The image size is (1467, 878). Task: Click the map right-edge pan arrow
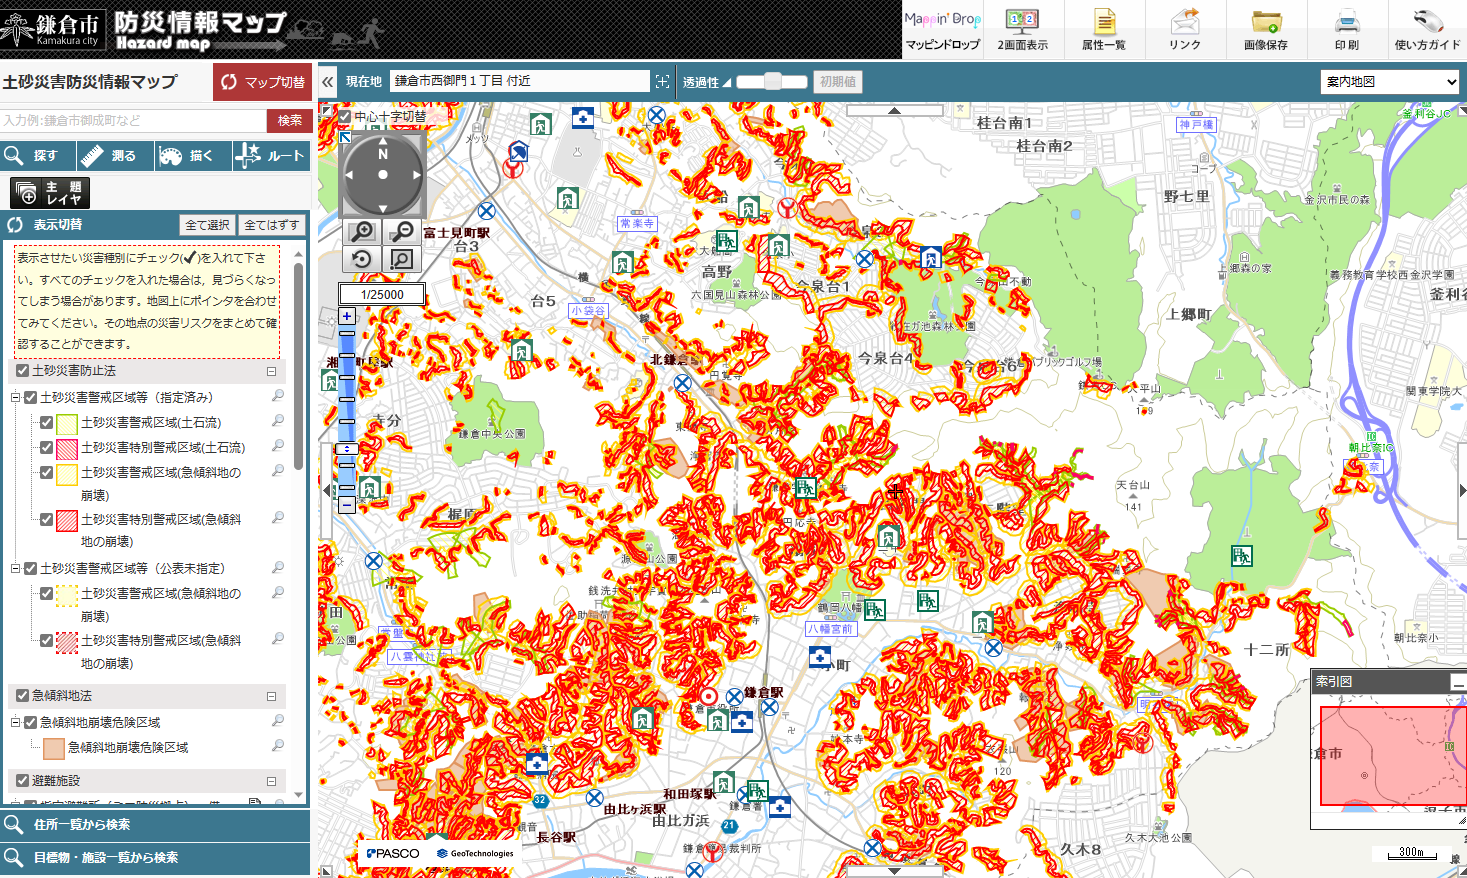tap(1462, 490)
